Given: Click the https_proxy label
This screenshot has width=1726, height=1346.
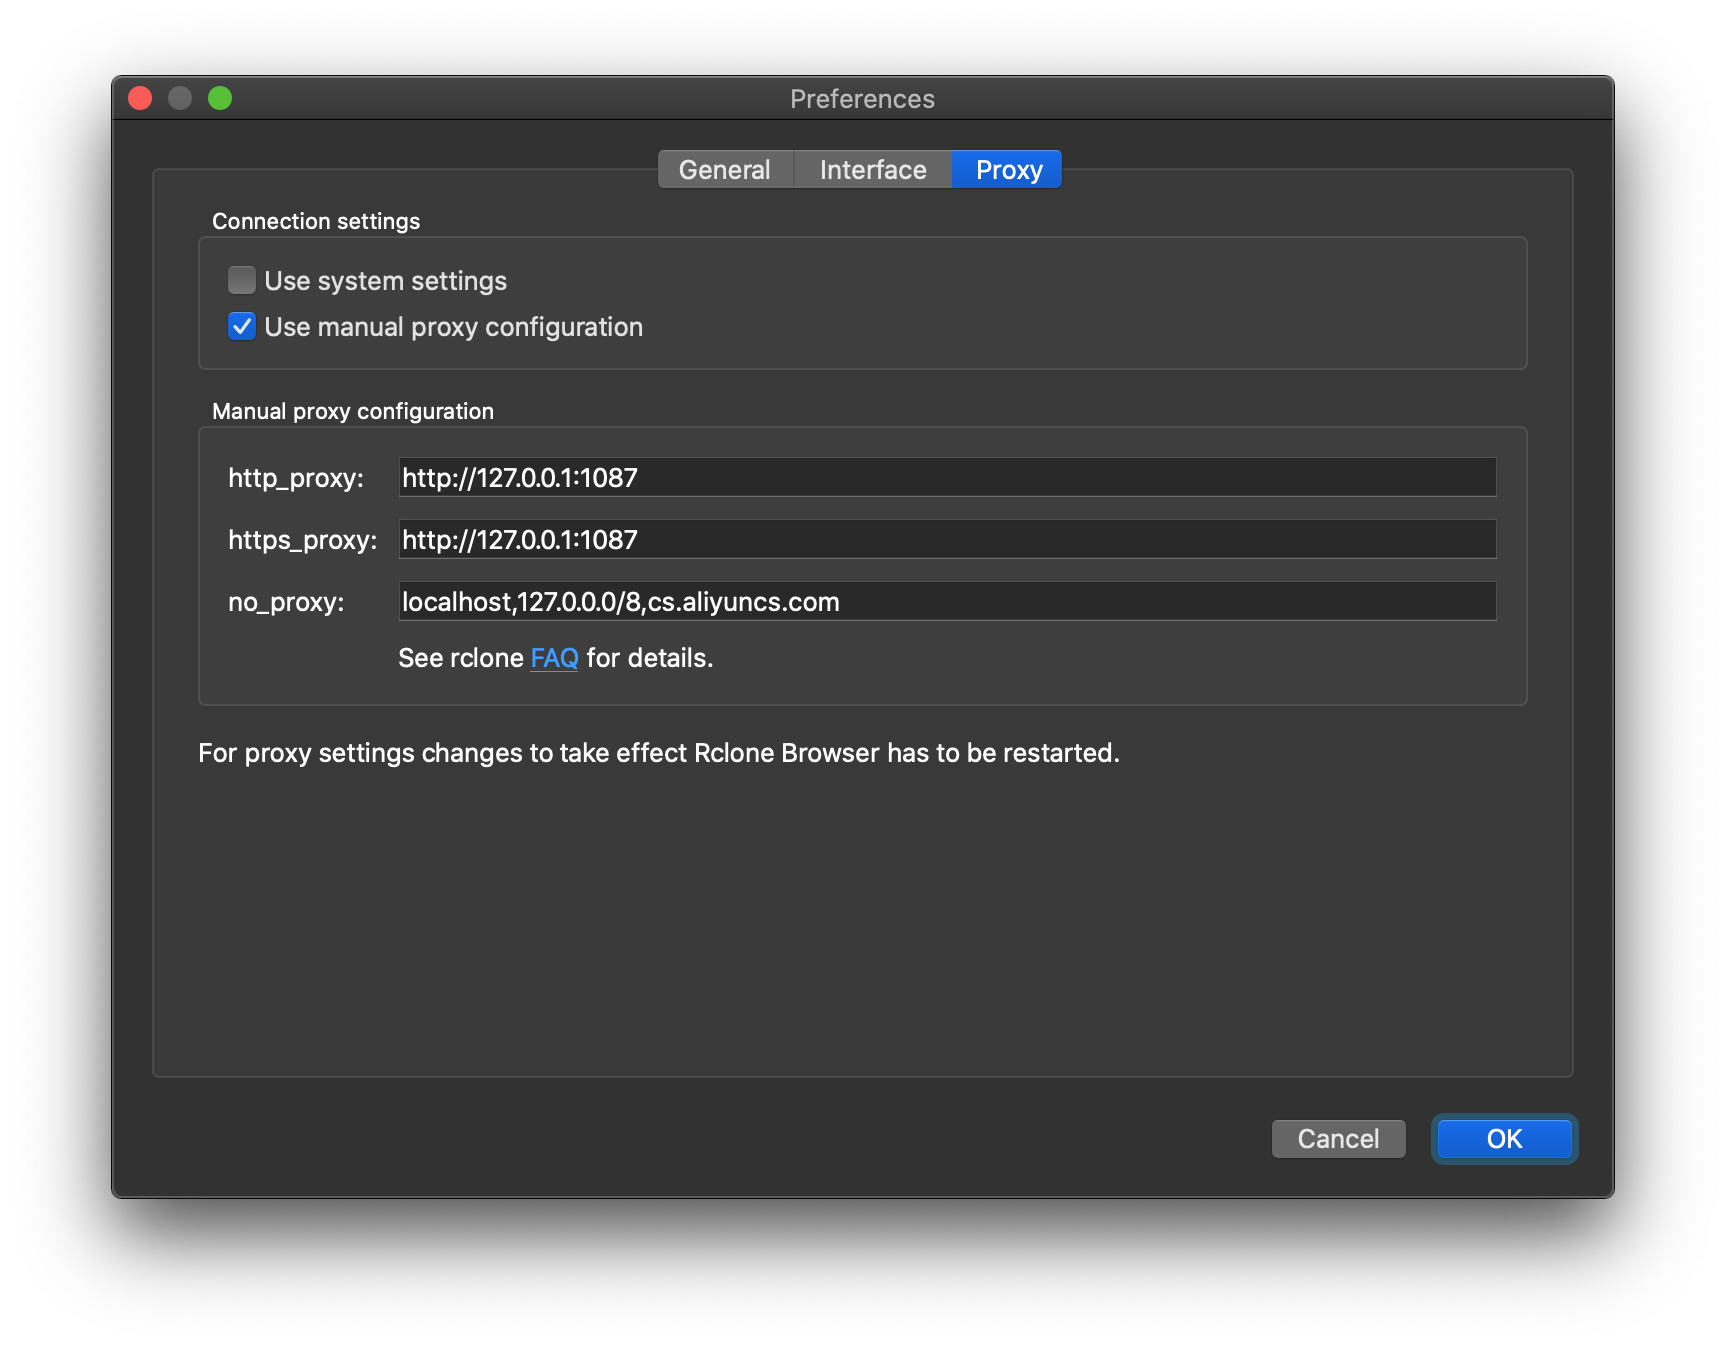Looking at the screenshot, I should 302,540.
